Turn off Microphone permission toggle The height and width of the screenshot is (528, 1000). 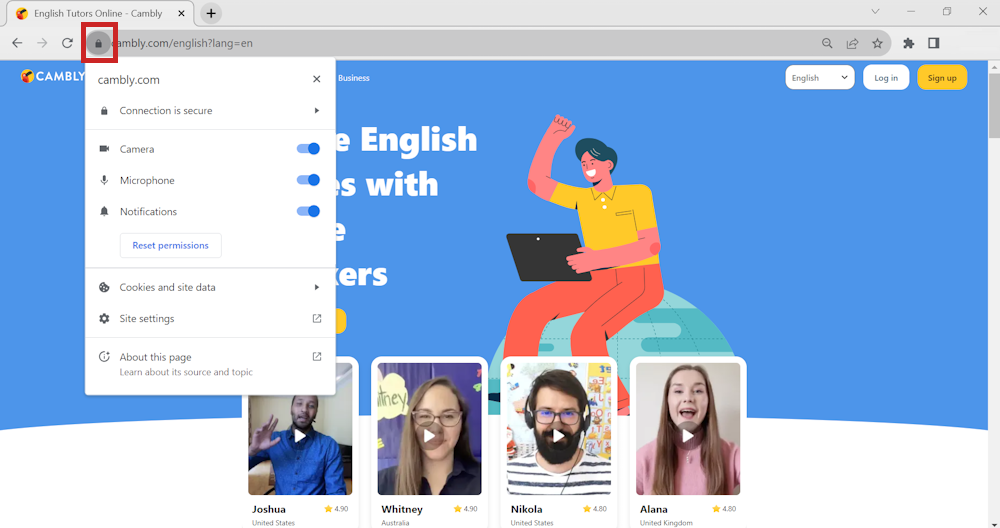[308, 180]
